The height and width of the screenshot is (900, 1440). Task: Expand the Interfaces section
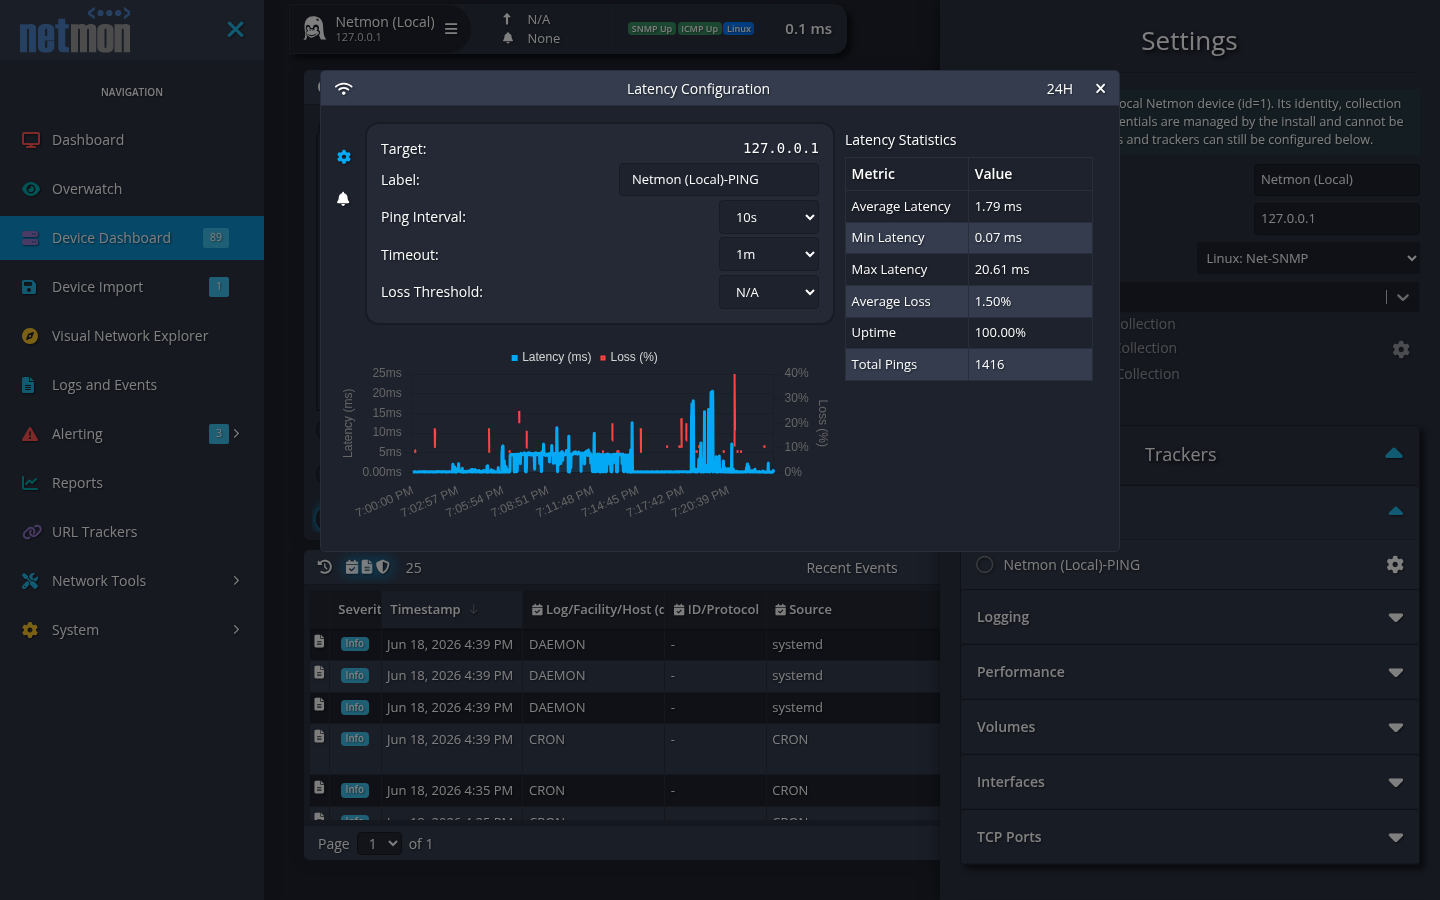(x=1190, y=782)
